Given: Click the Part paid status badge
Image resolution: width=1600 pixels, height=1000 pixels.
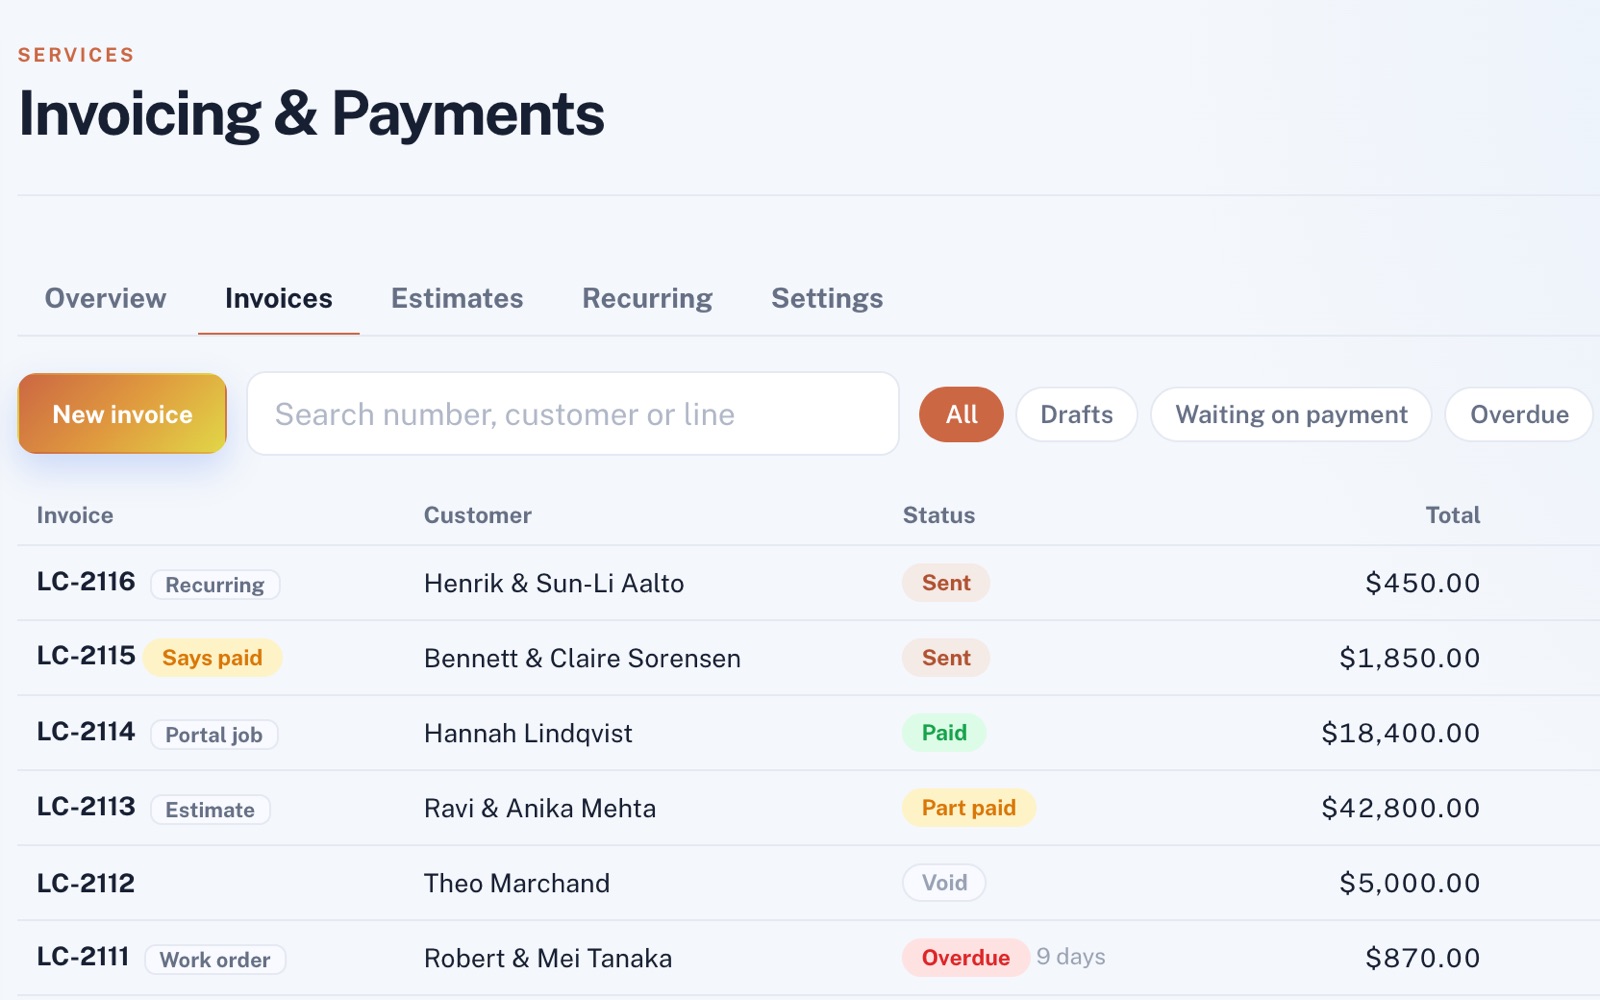Looking at the screenshot, I should point(968,808).
